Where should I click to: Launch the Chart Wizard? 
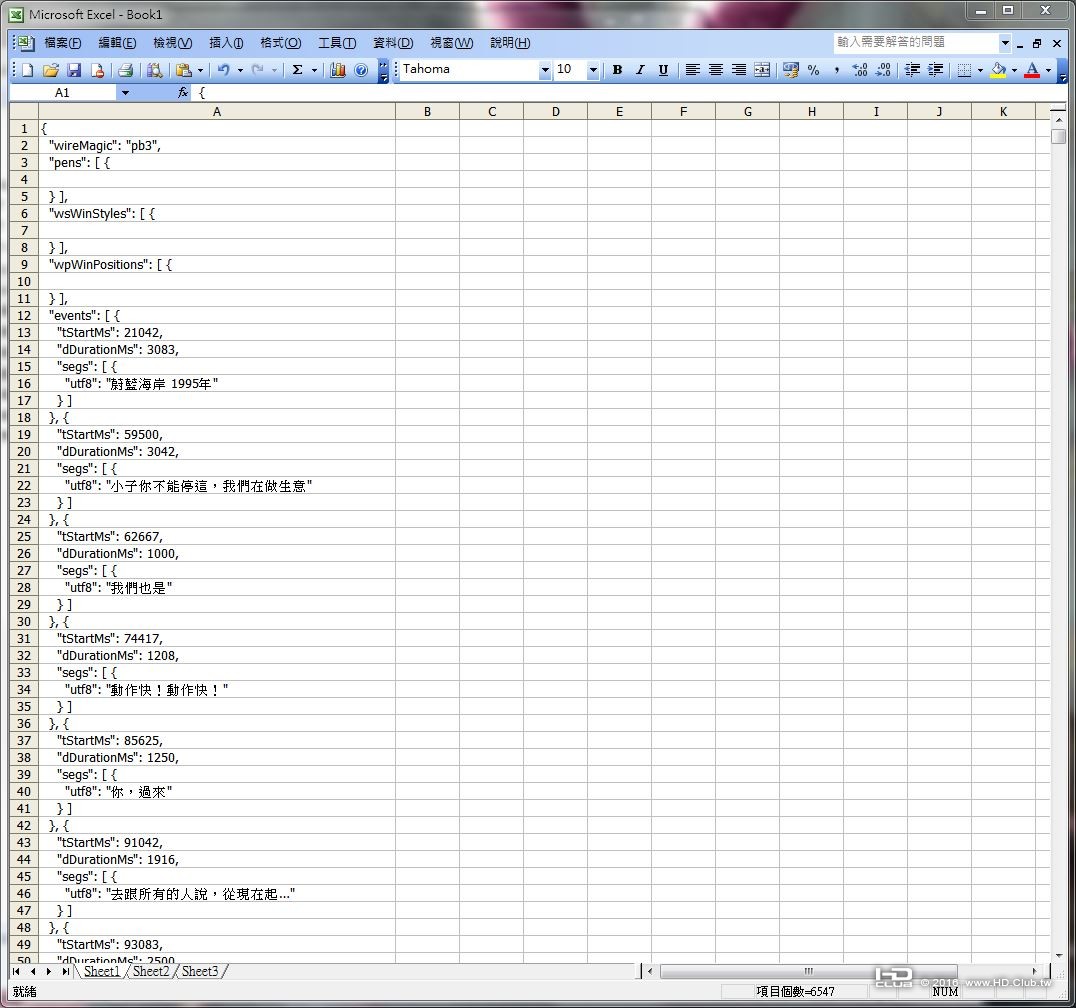(x=338, y=70)
